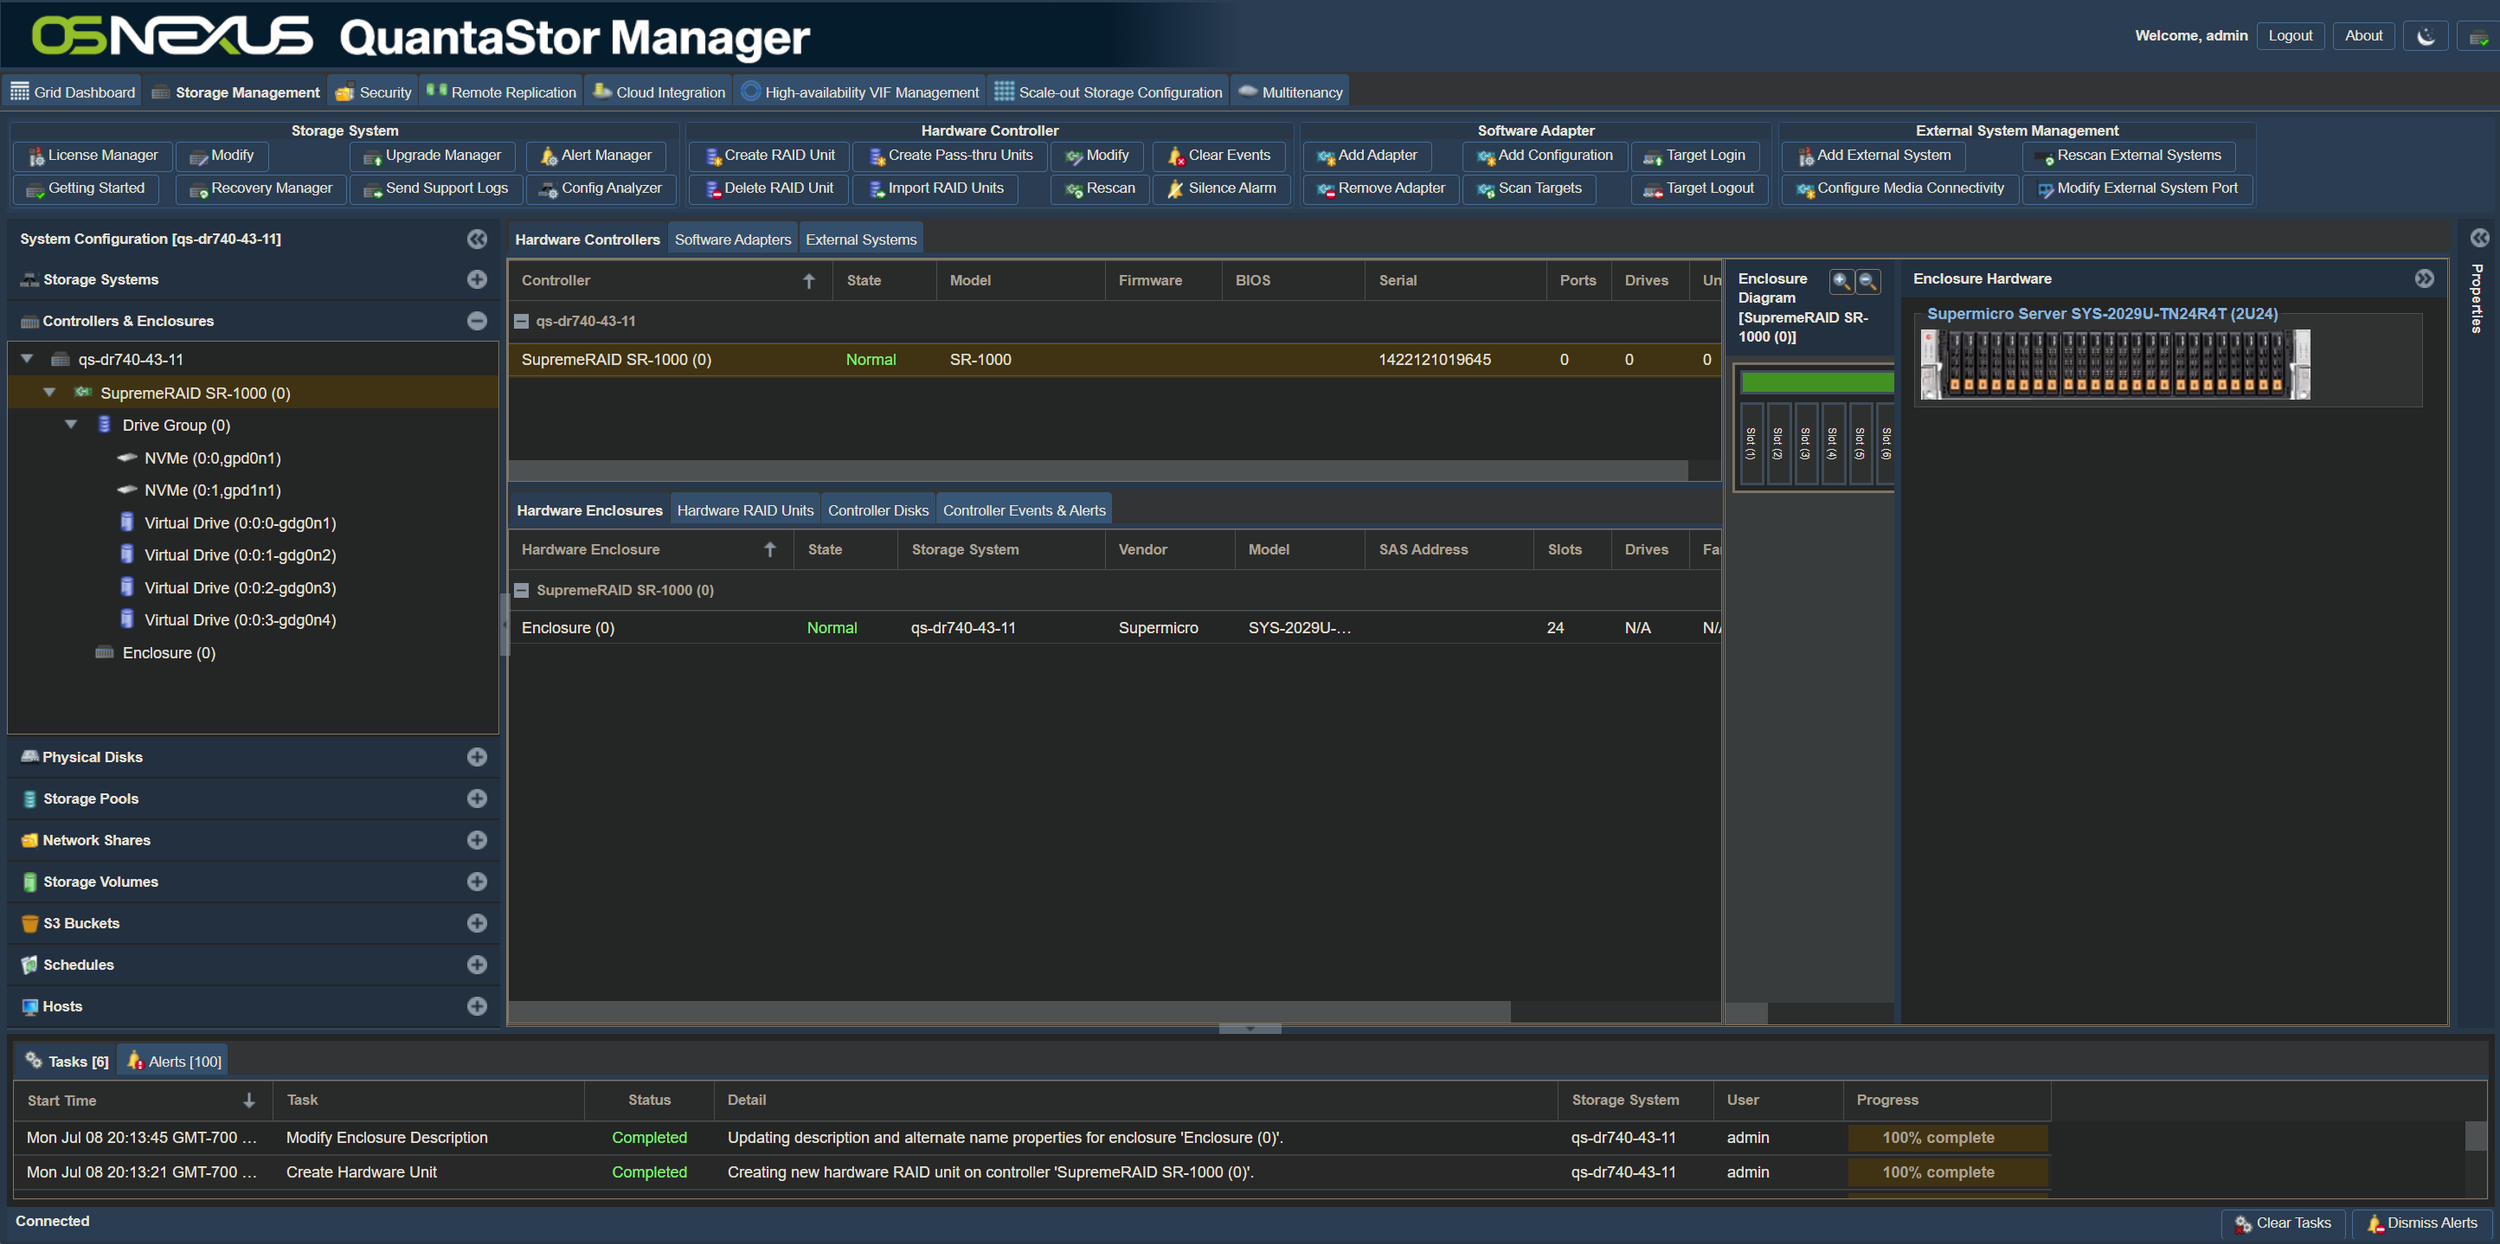Viewport: 2500px width, 1244px height.
Task: Click the Enclosure Diagram zoom out magnifier
Action: click(1867, 281)
